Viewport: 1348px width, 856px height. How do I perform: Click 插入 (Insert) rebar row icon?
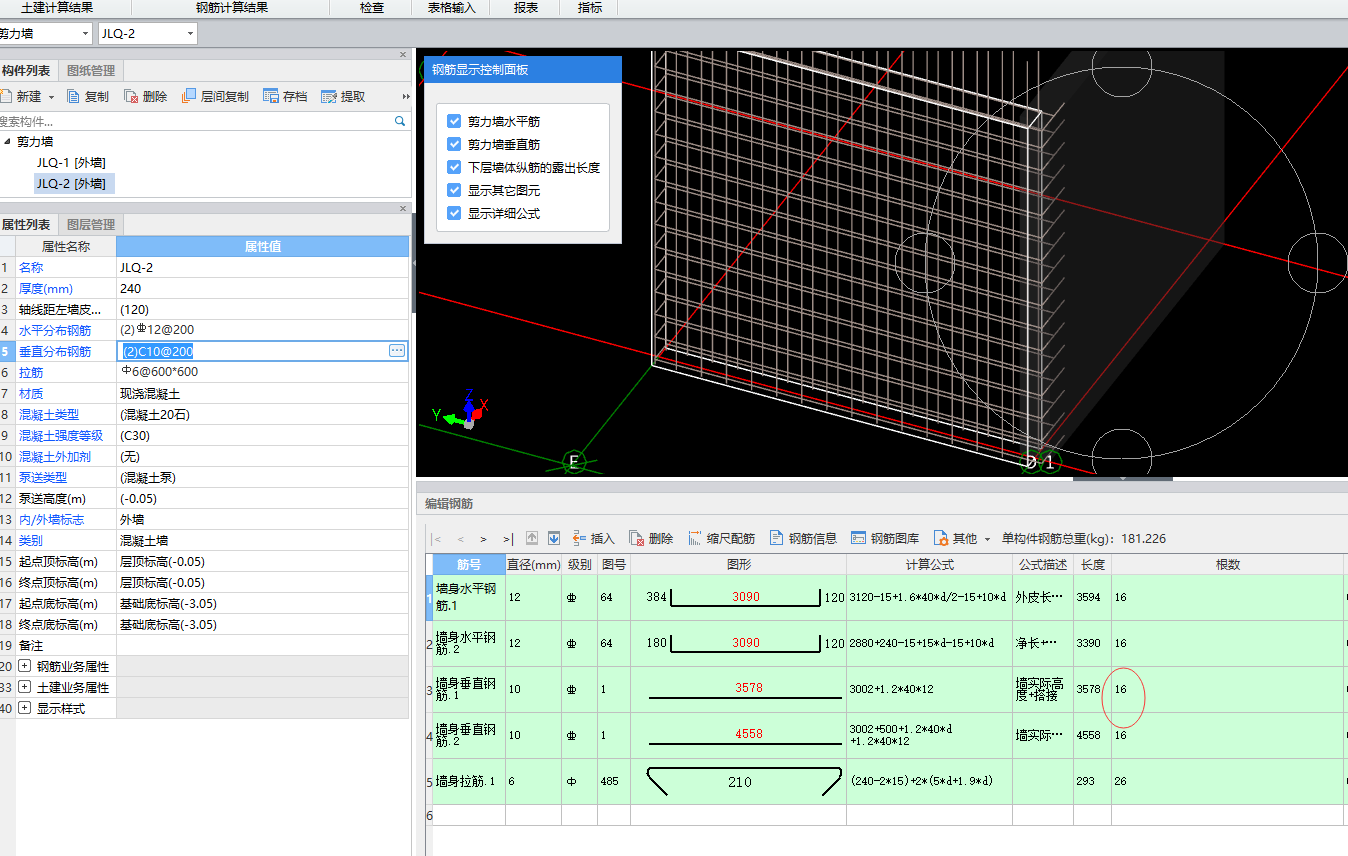pyautogui.click(x=579, y=538)
